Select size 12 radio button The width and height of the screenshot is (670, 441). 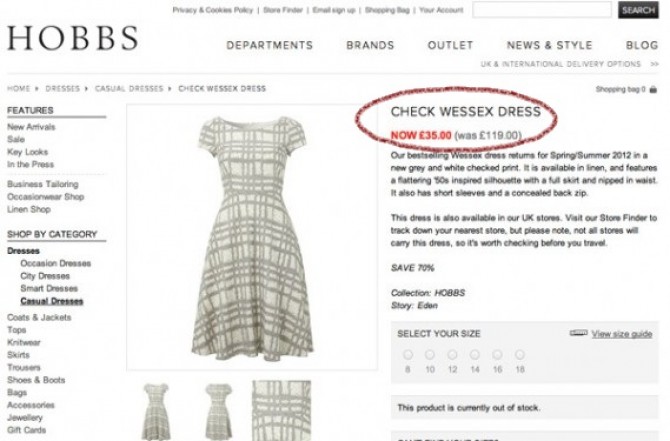[453, 355]
